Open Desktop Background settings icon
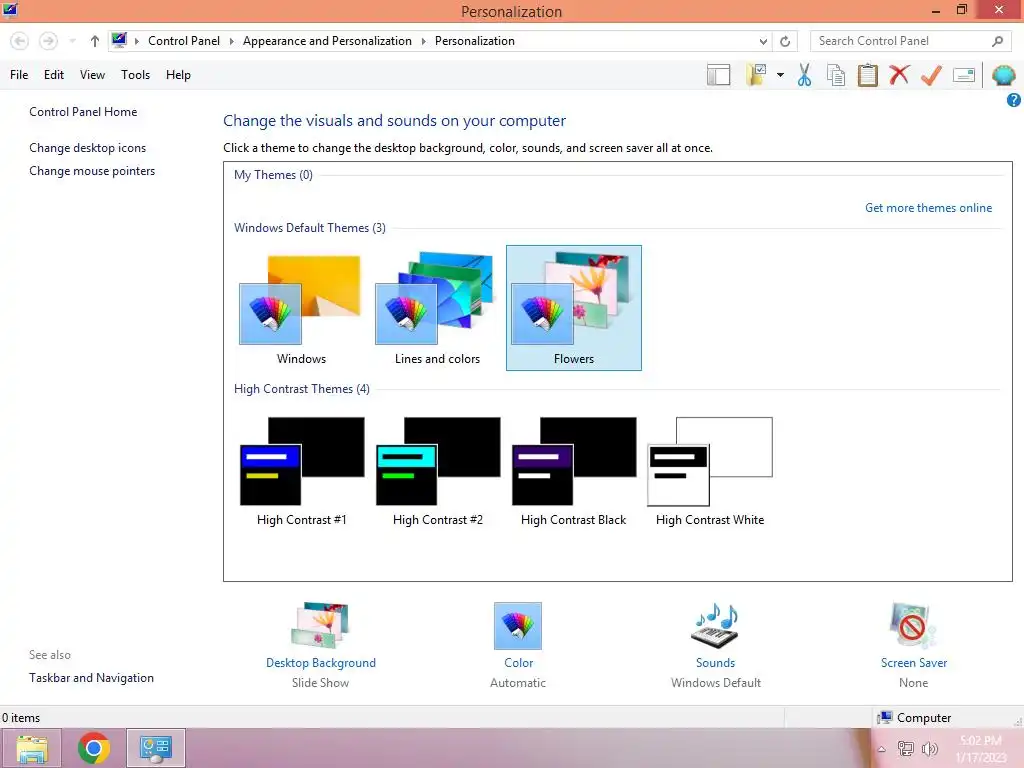Viewport: 1024px width, 768px height. point(320,626)
